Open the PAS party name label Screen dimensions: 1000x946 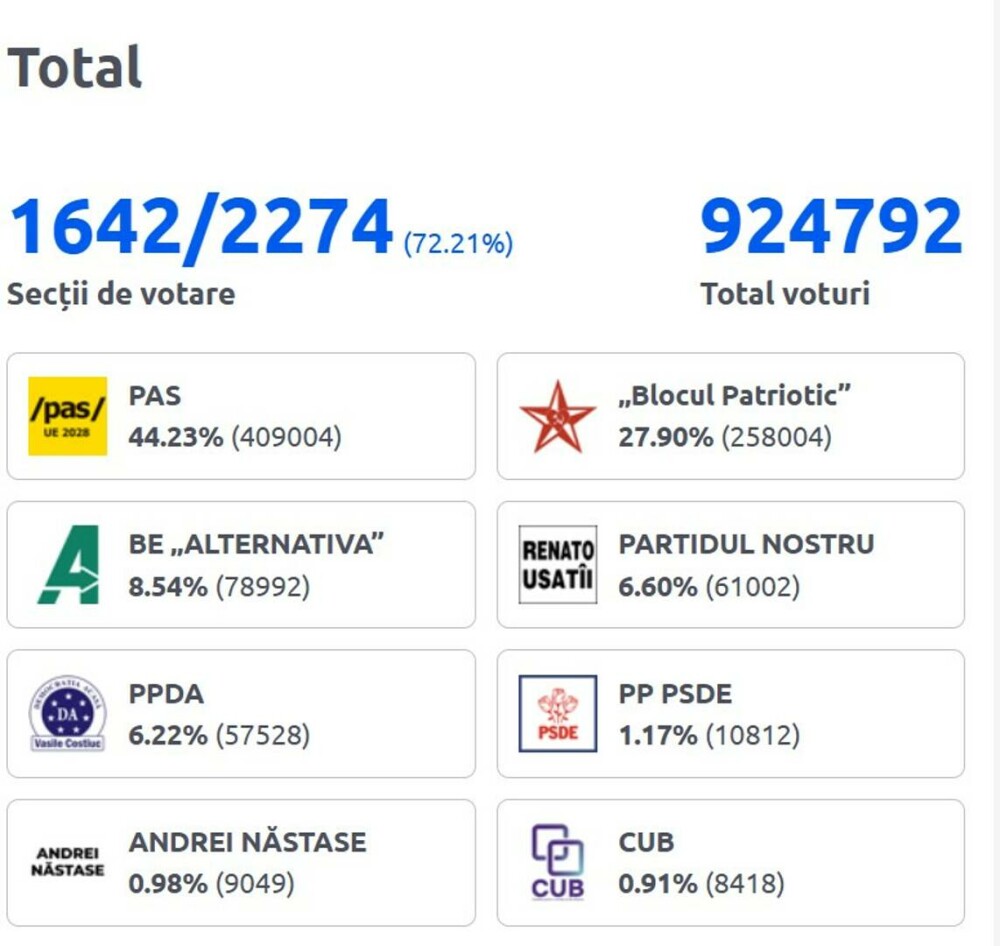pyautogui.click(x=155, y=396)
